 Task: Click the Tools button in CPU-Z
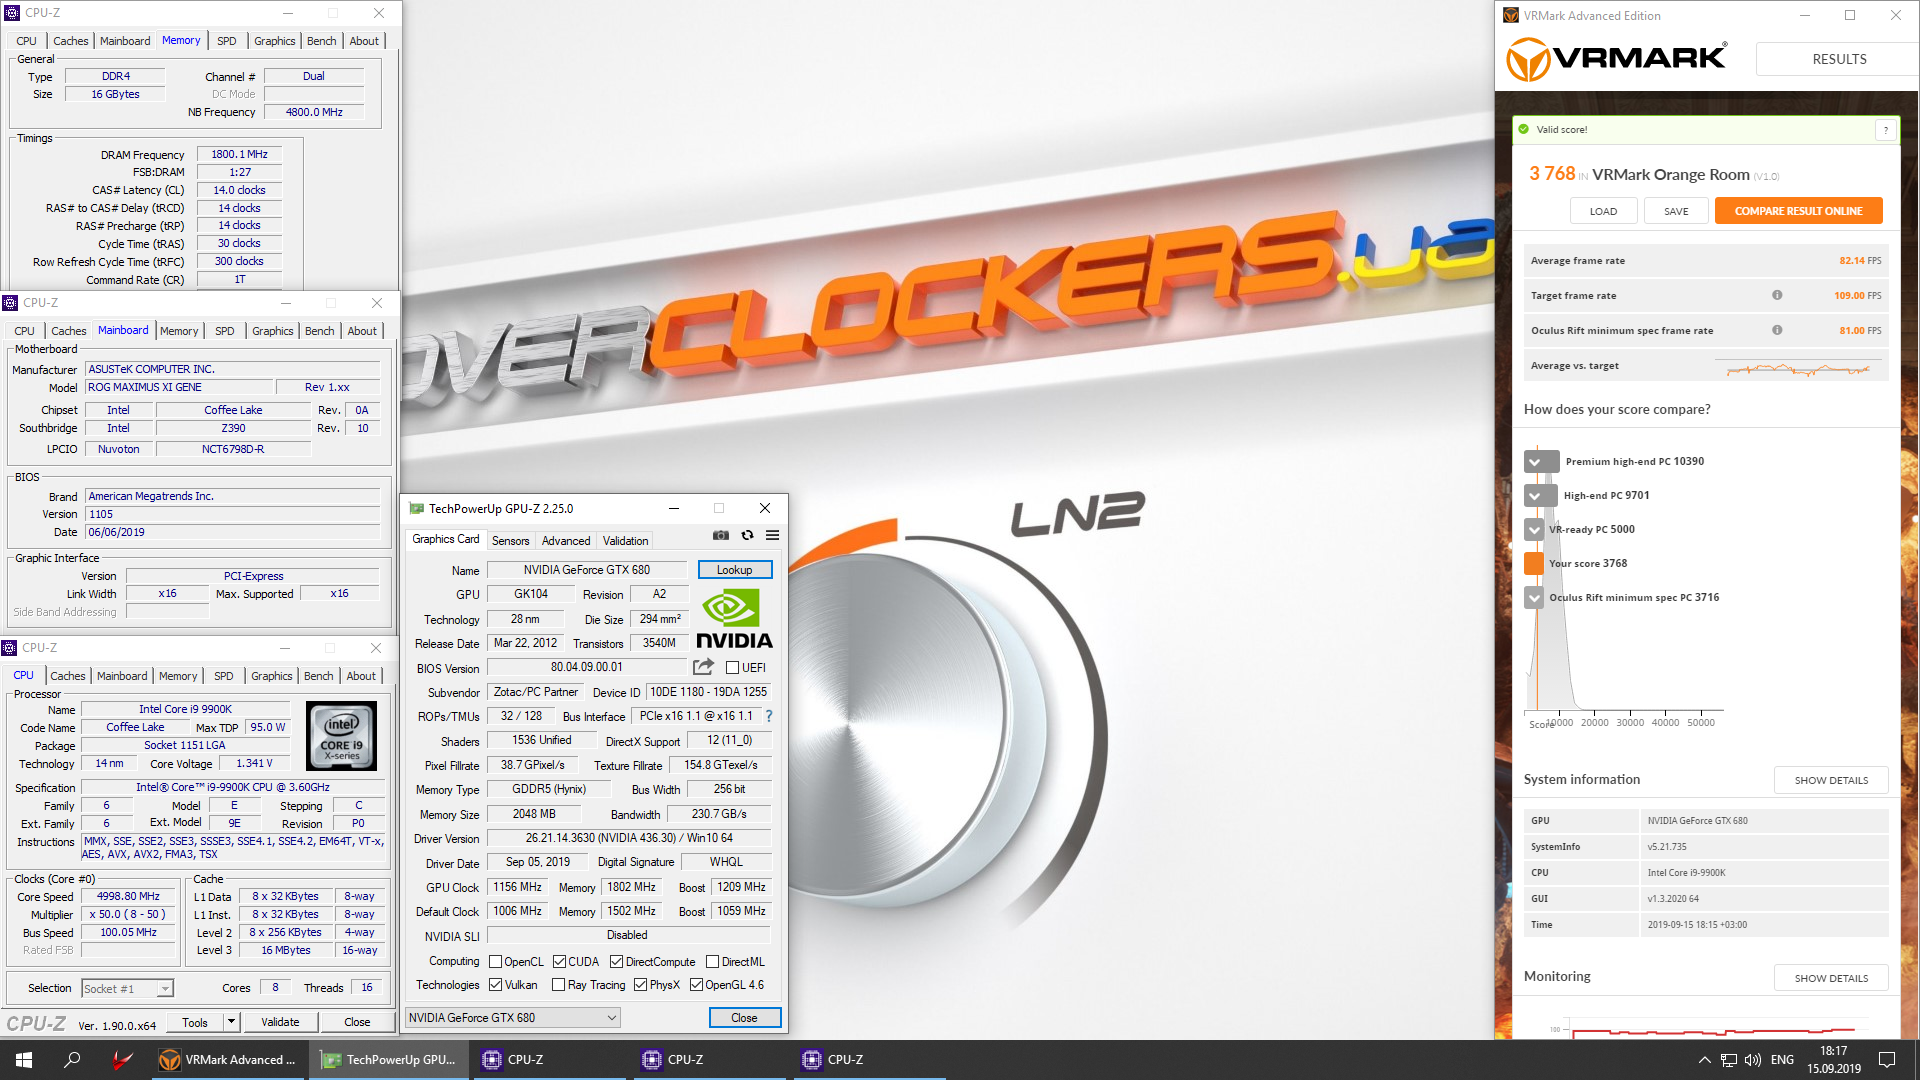(x=195, y=1022)
